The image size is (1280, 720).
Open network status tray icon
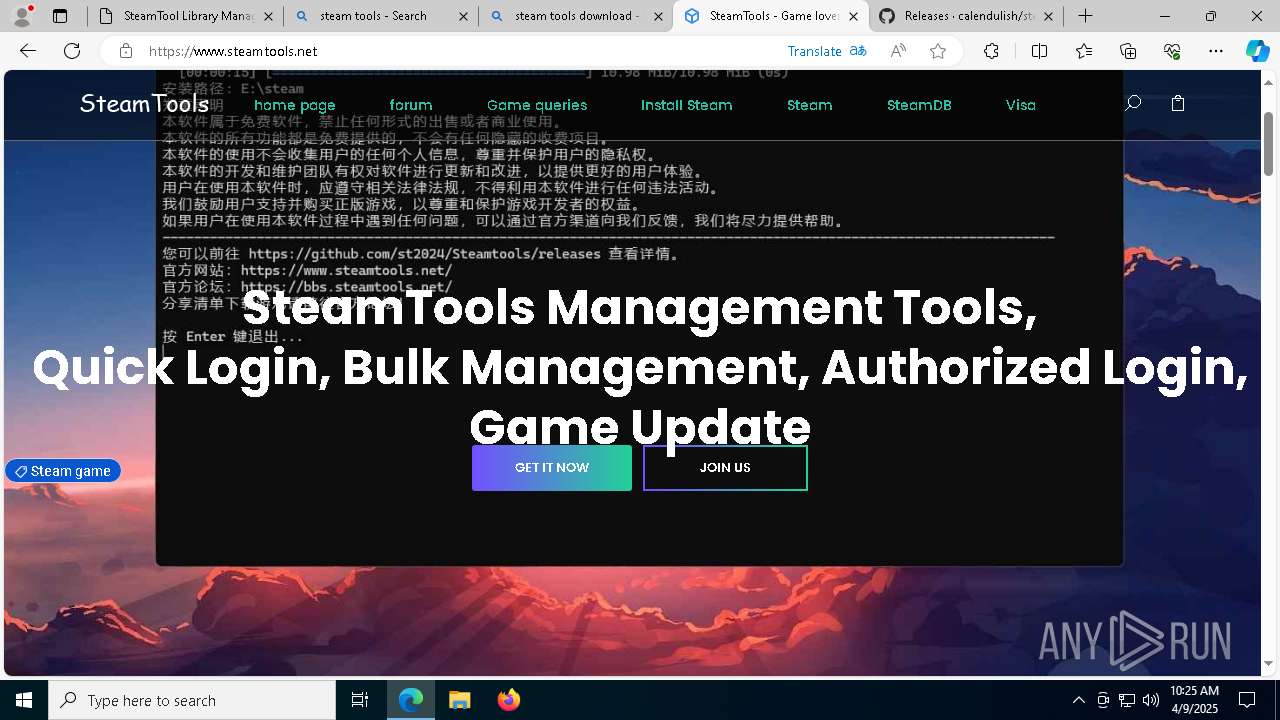[x=1127, y=700]
